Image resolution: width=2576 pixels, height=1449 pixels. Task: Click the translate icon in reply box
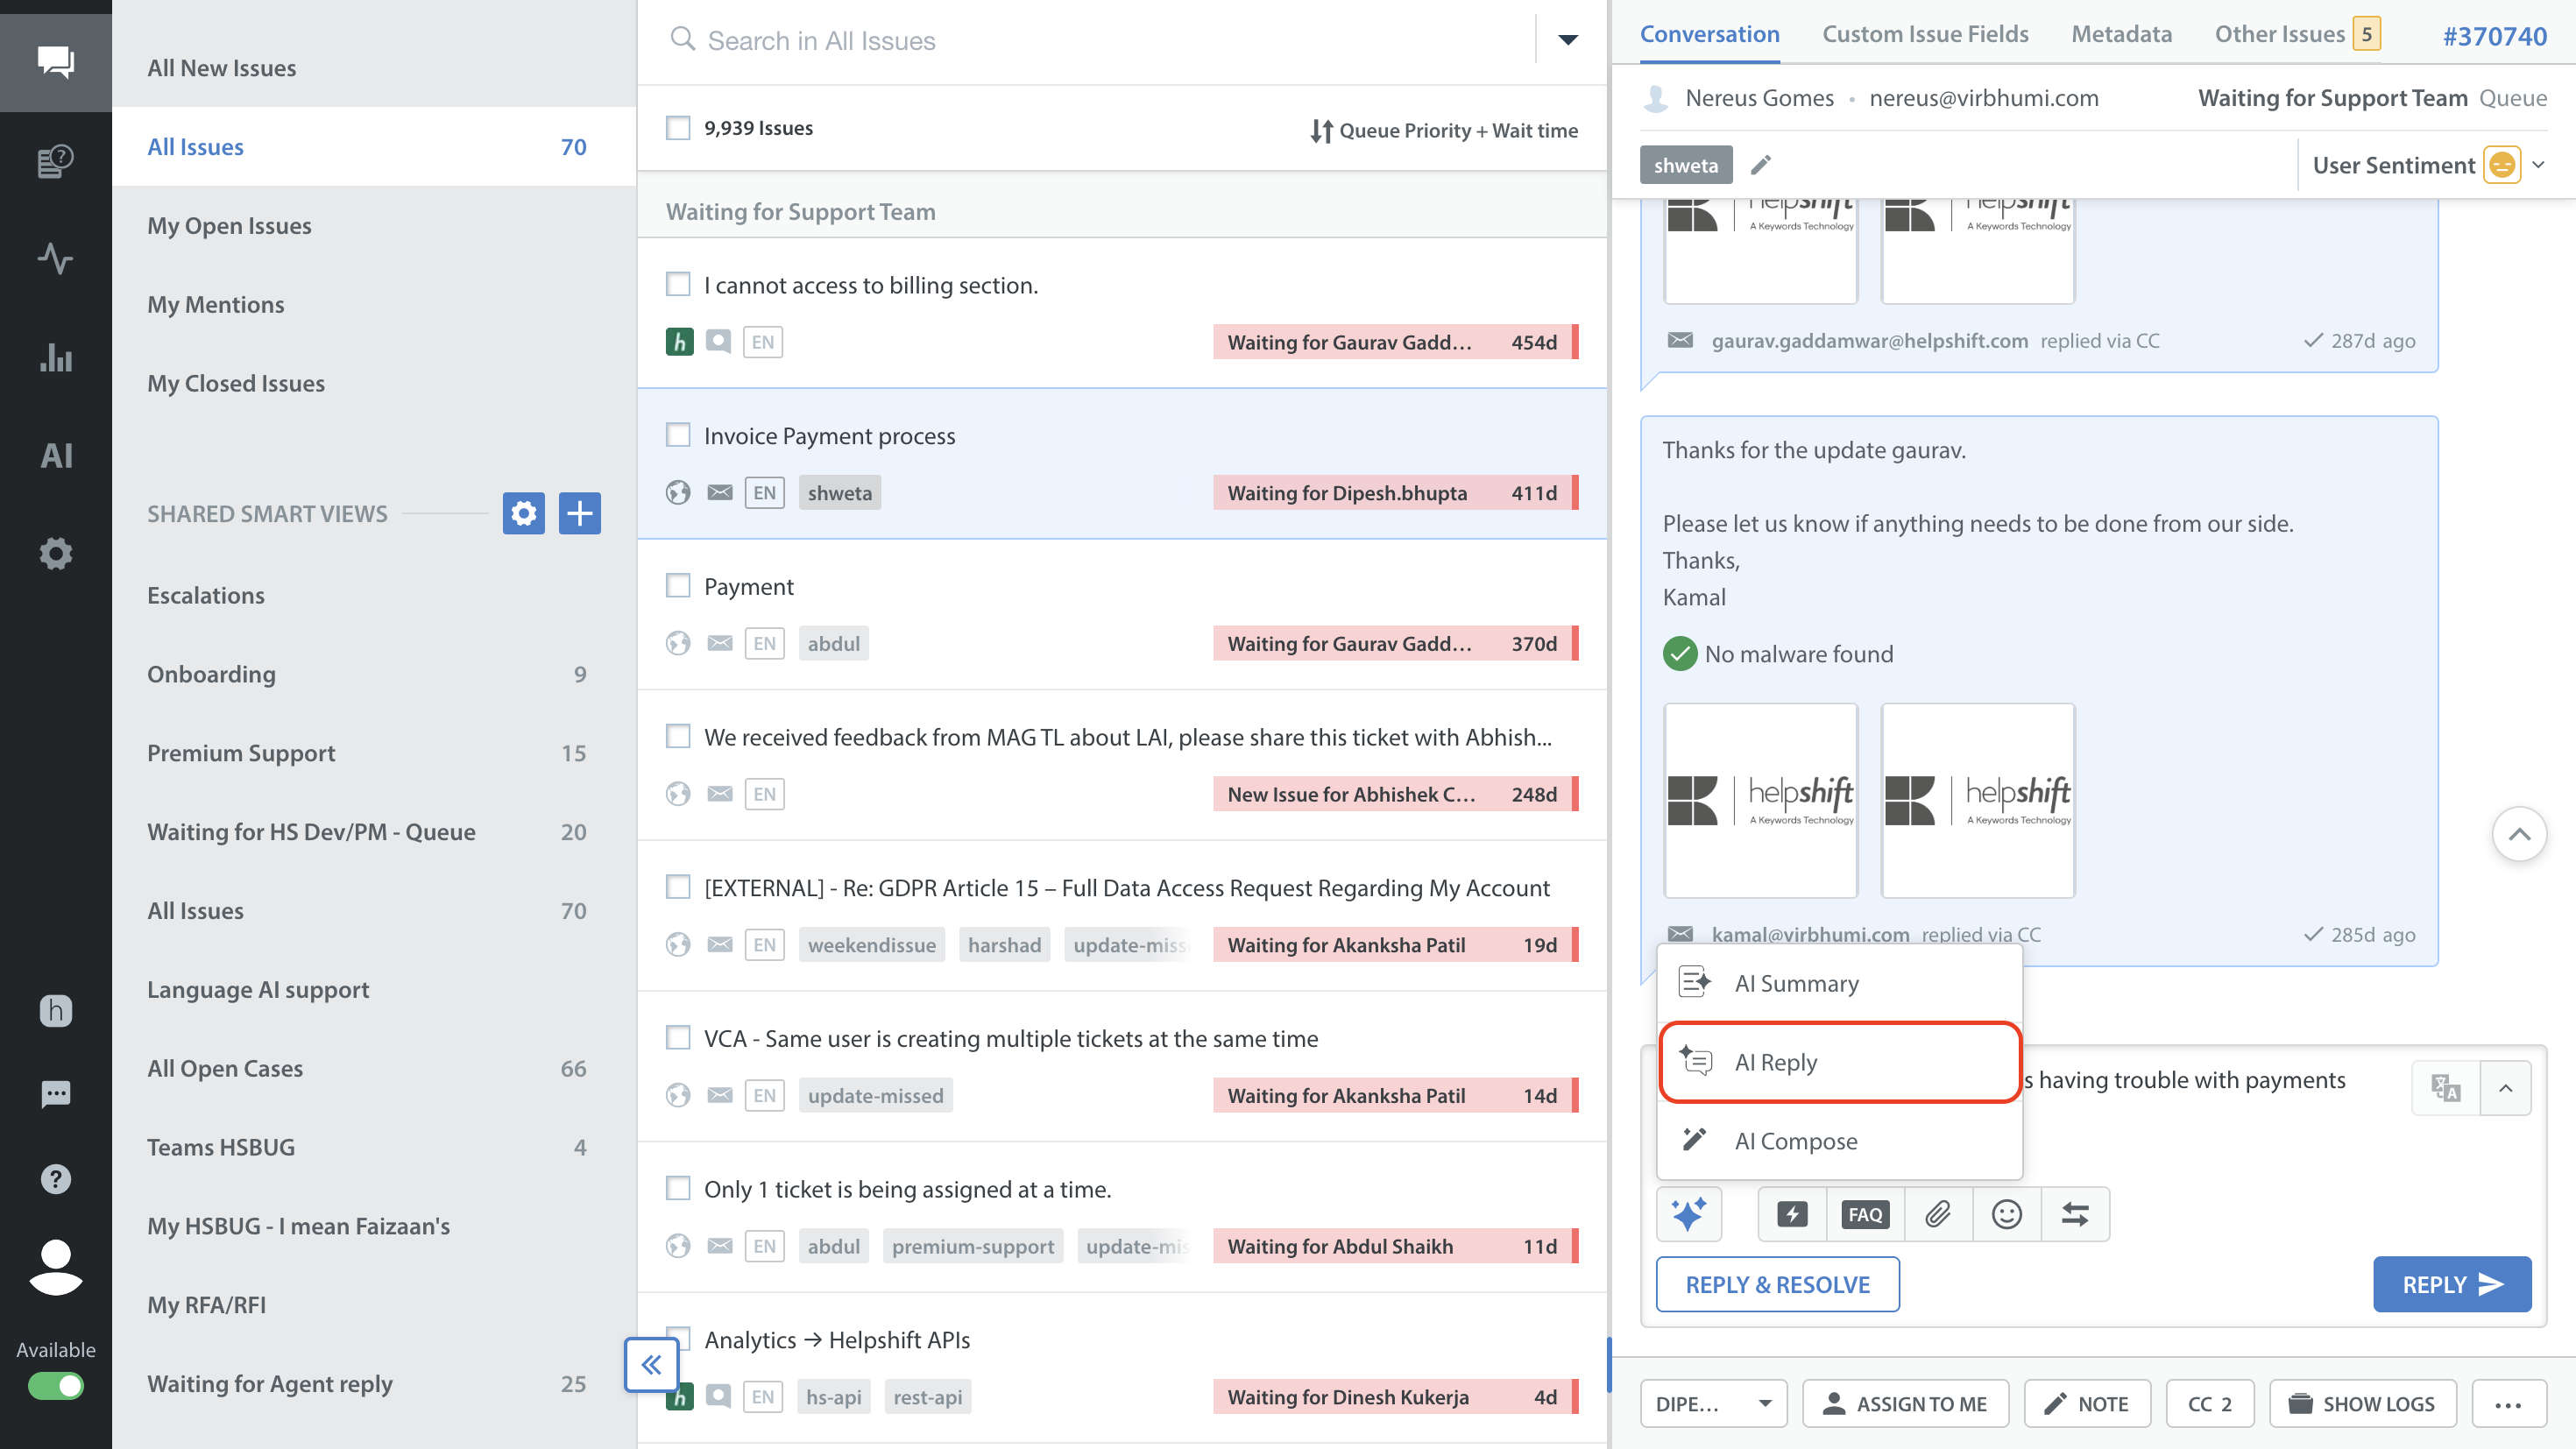[2446, 1087]
